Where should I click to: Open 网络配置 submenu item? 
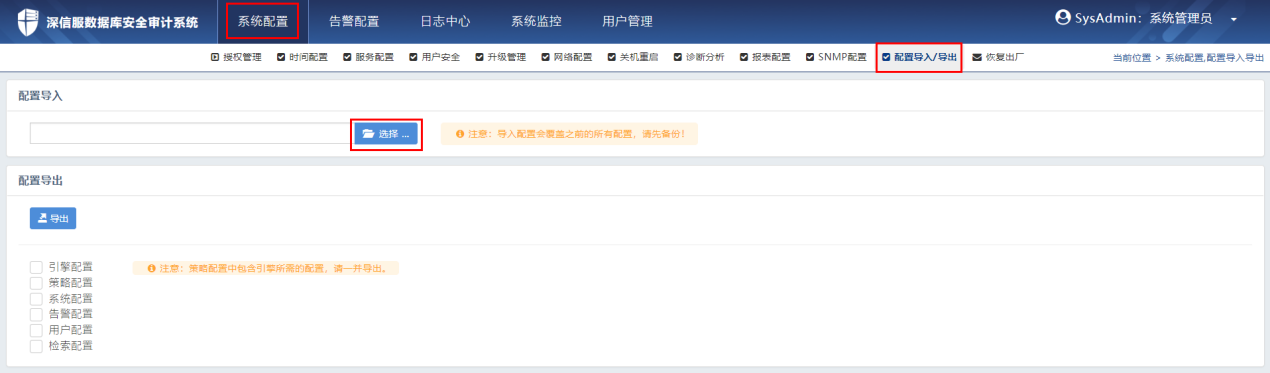566,57
